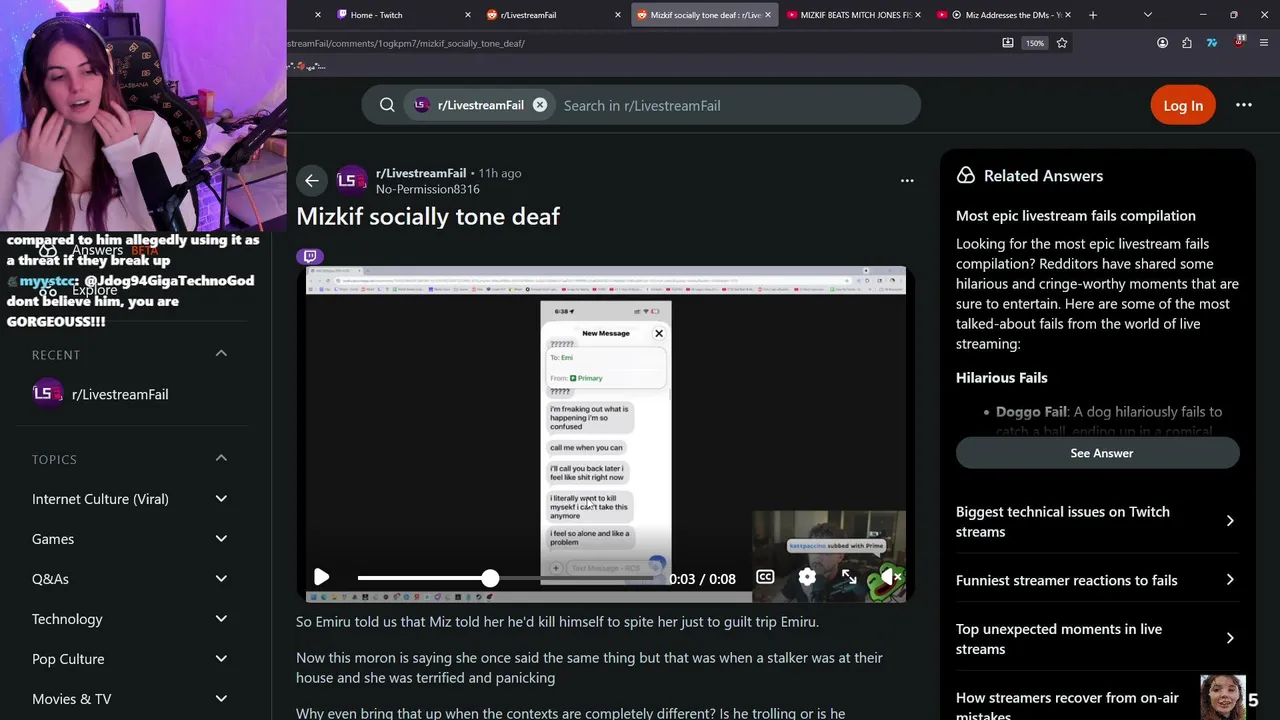Open a new browser tab

point(1092,15)
